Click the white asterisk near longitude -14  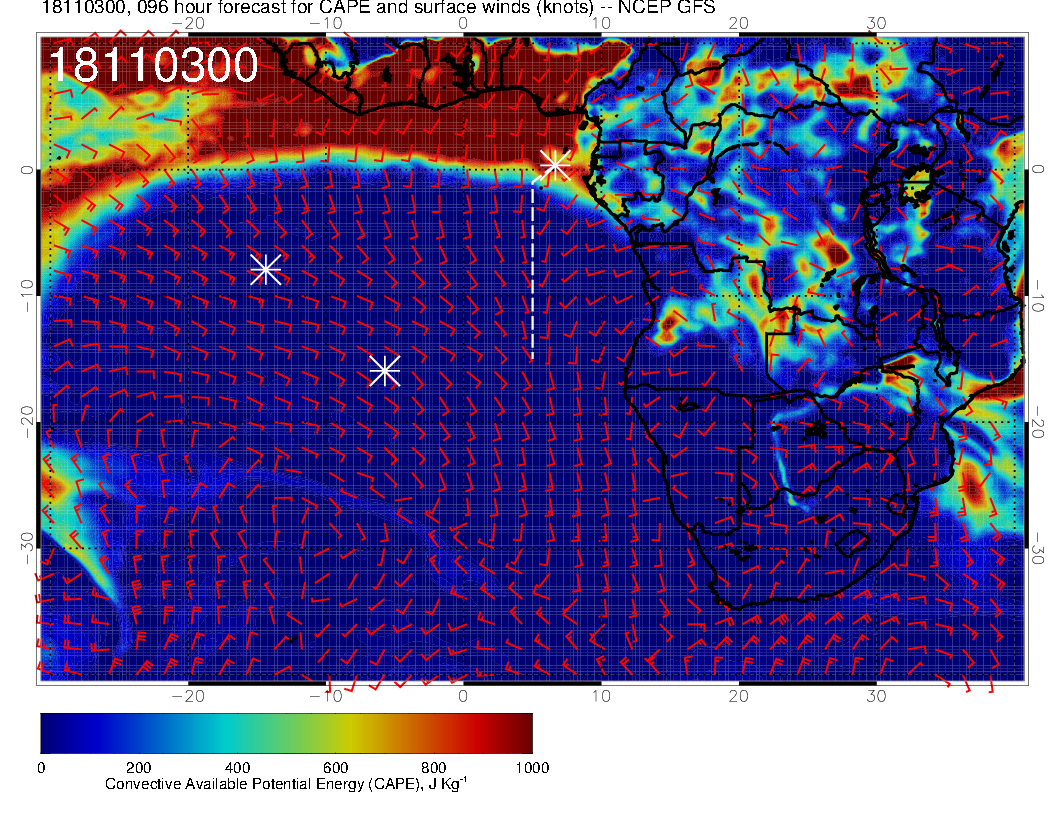click(x=265, y=269)
